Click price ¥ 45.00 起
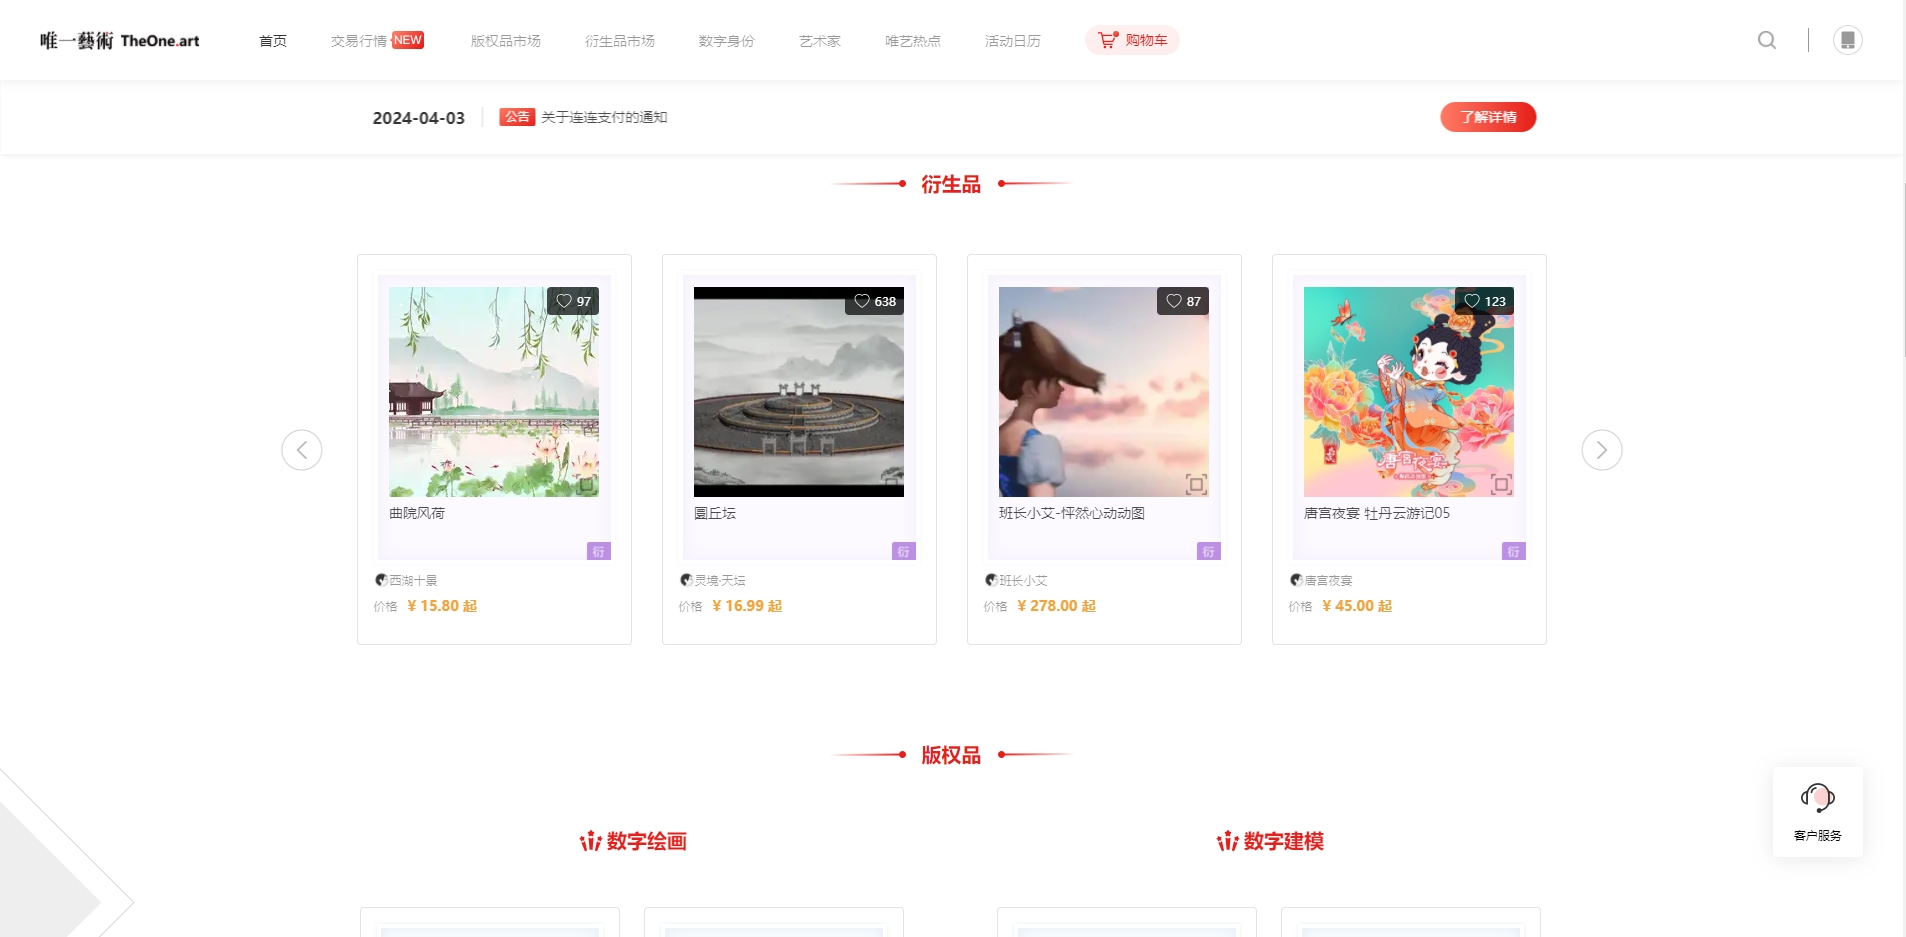The width and height of the screenshot is (1906, 937). point(1357,606)
